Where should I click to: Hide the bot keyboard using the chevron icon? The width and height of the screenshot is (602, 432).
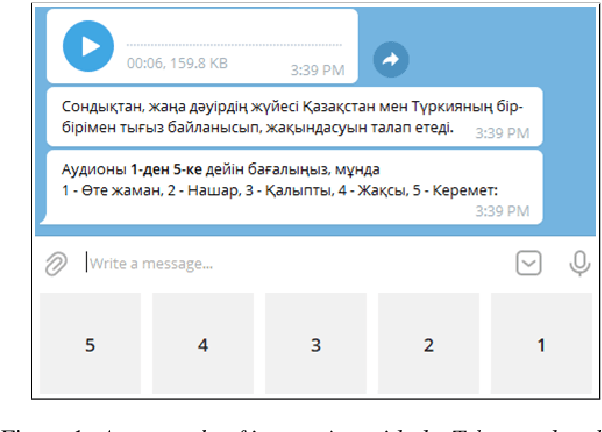pos(529,263)
